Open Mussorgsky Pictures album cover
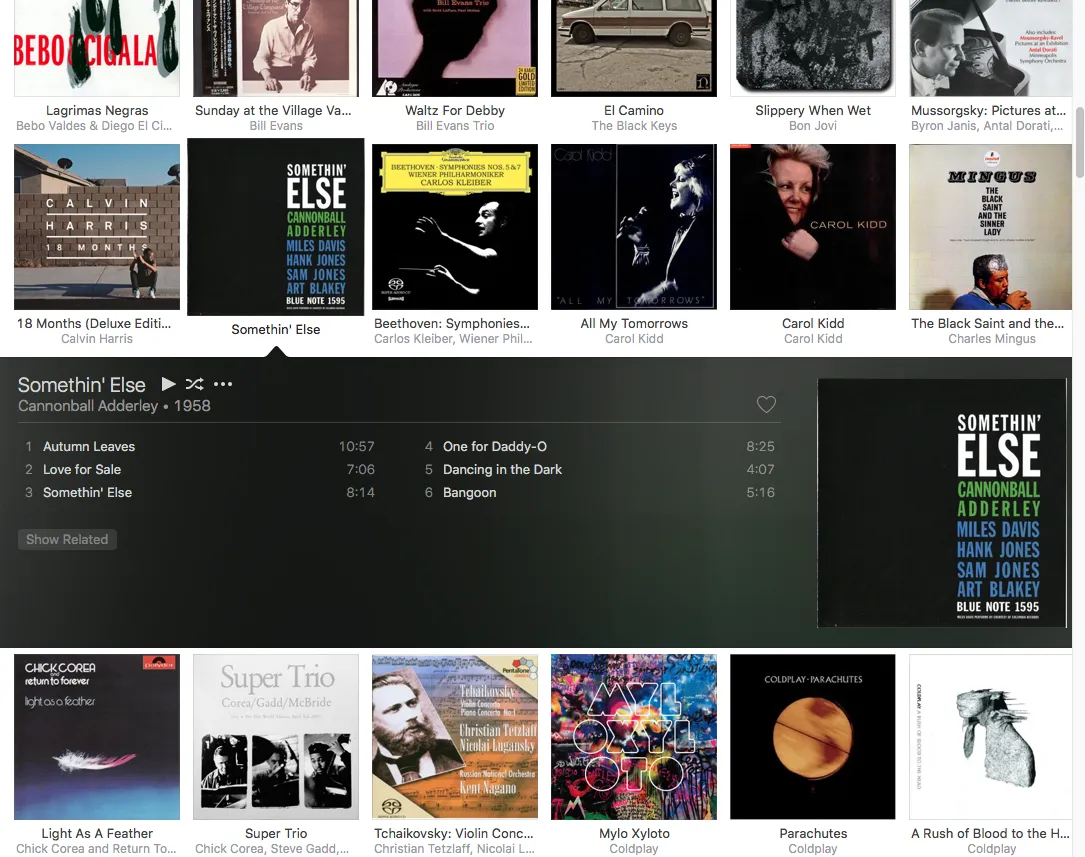This screenshot has width=1085, height=857. point(991,48)
